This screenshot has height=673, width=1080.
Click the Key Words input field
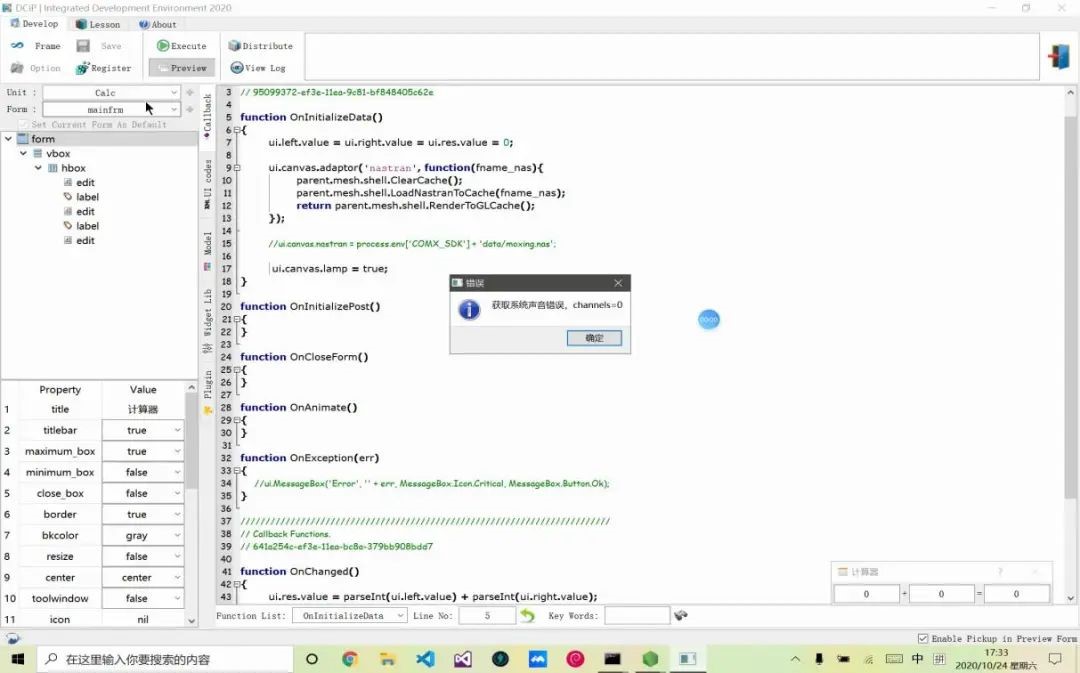(636, 615)
